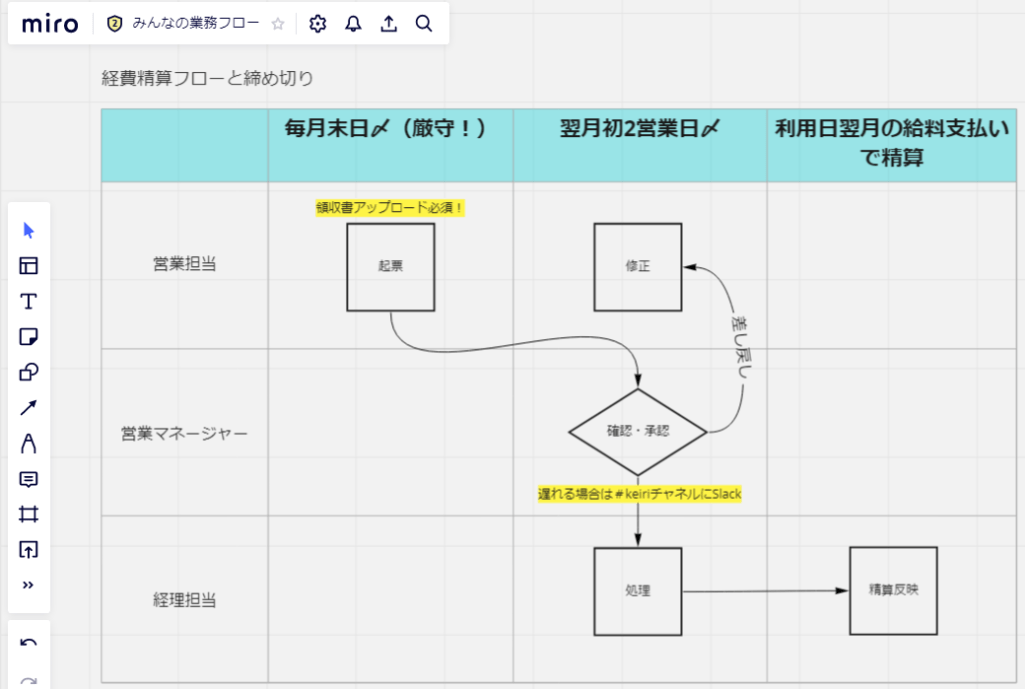
Task: Click the Undo arrow button
Action: (28, 643)
